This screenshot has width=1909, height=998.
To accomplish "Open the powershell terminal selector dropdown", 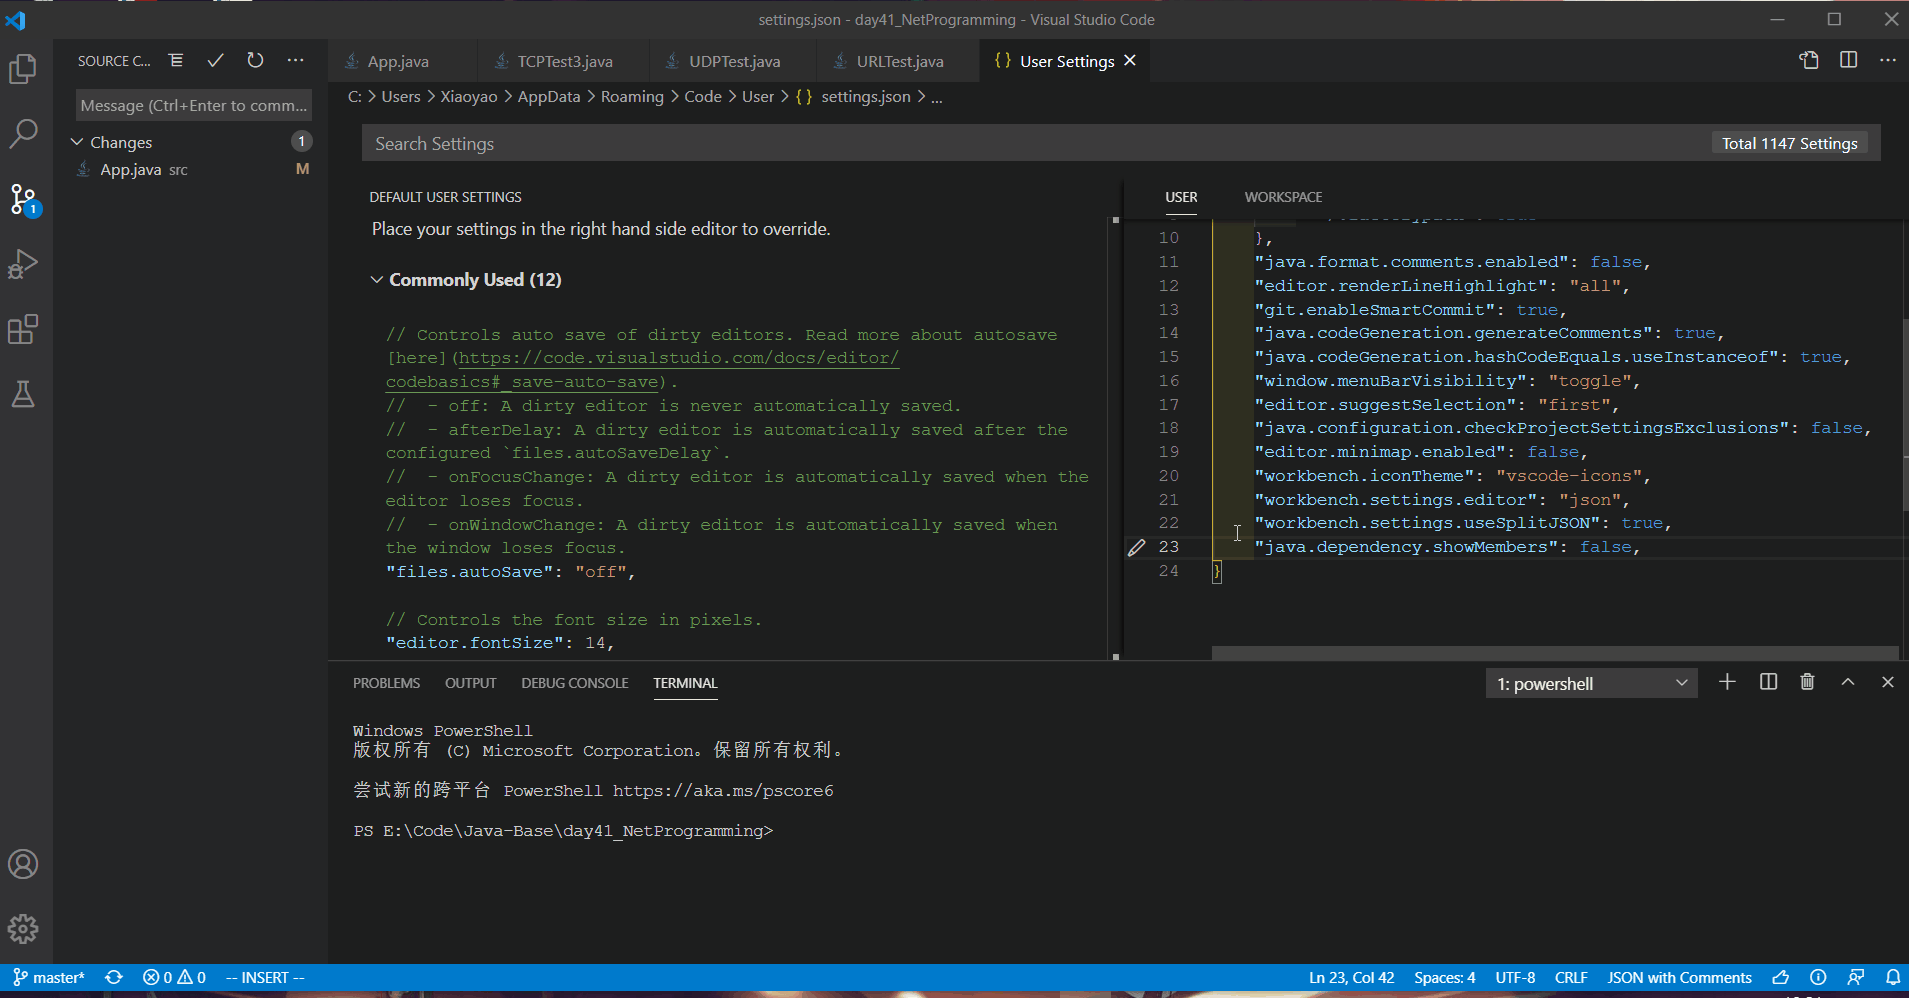I will pos(1591,684).
